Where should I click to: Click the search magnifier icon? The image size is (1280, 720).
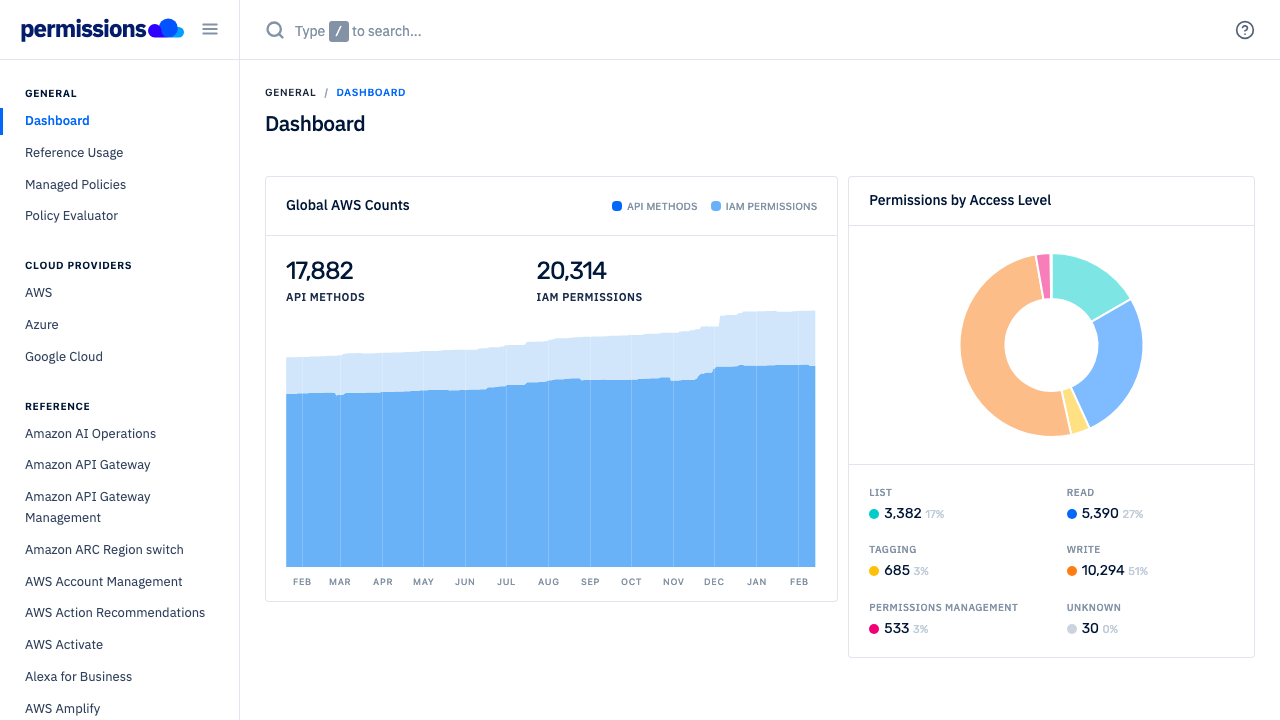275,30
